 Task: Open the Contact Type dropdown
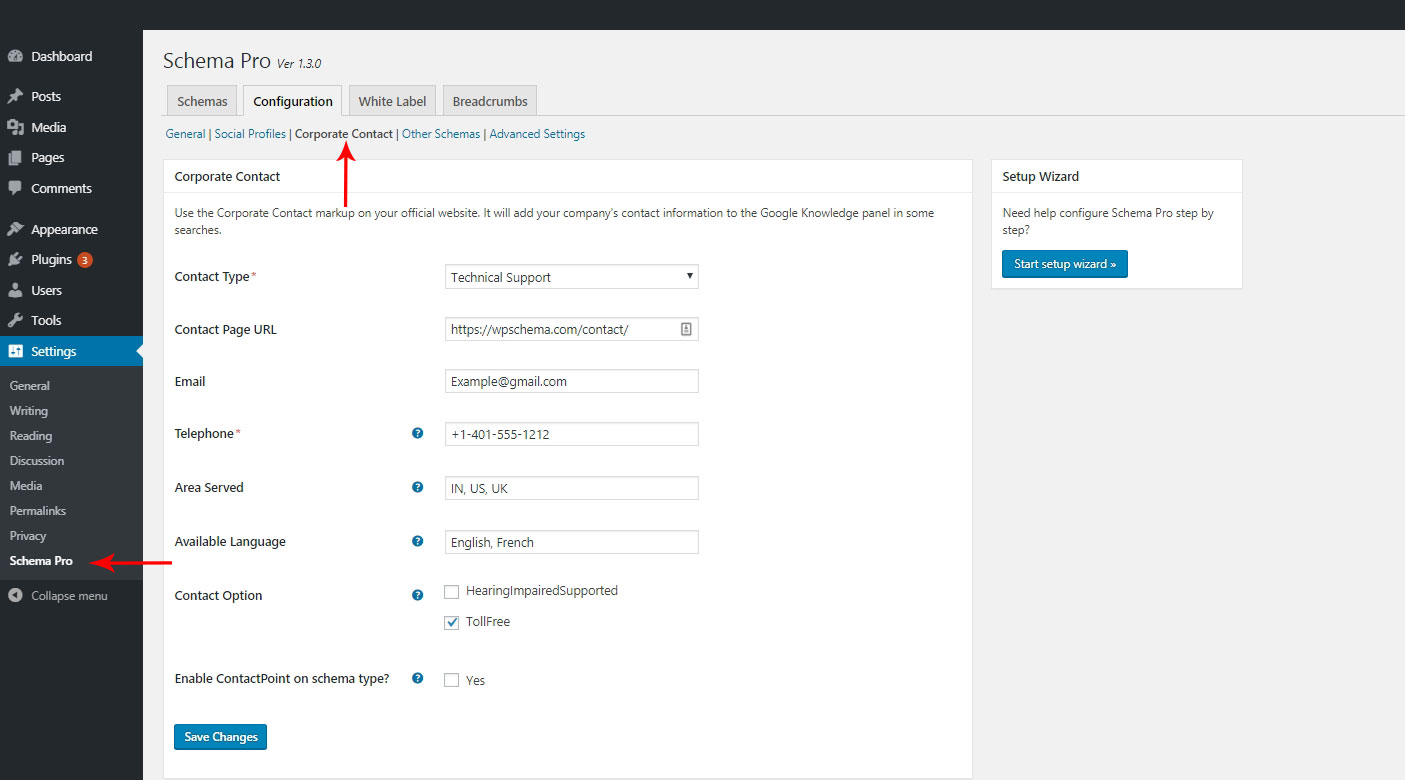click(571, 277)
